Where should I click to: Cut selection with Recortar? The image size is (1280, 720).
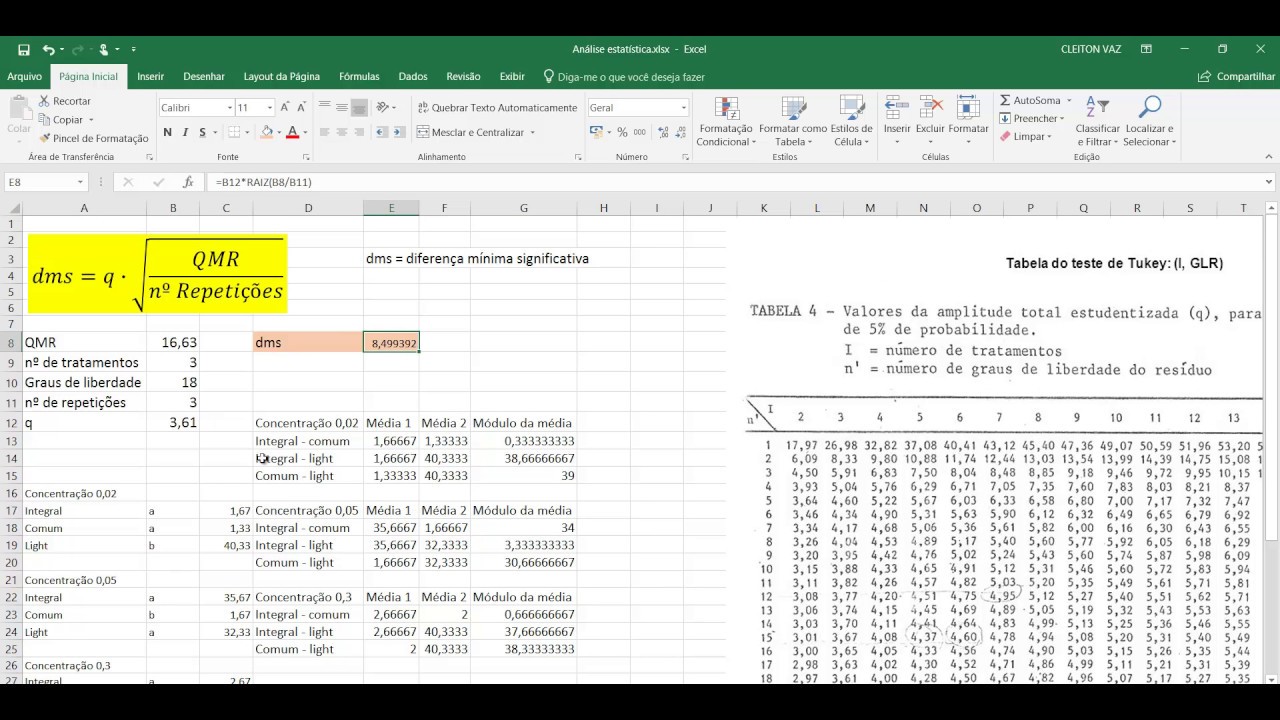[65, 101]
